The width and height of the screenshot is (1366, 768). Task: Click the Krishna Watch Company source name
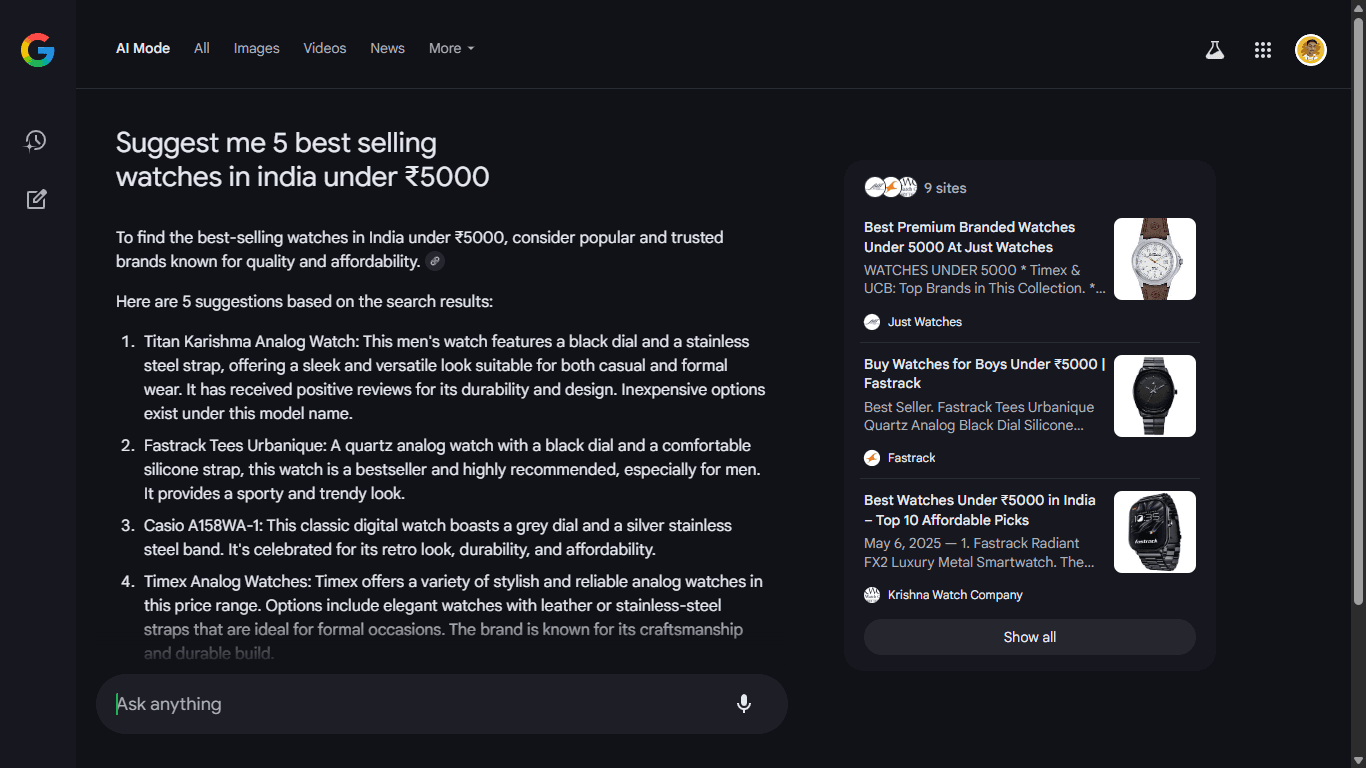(x=955, y=595)
